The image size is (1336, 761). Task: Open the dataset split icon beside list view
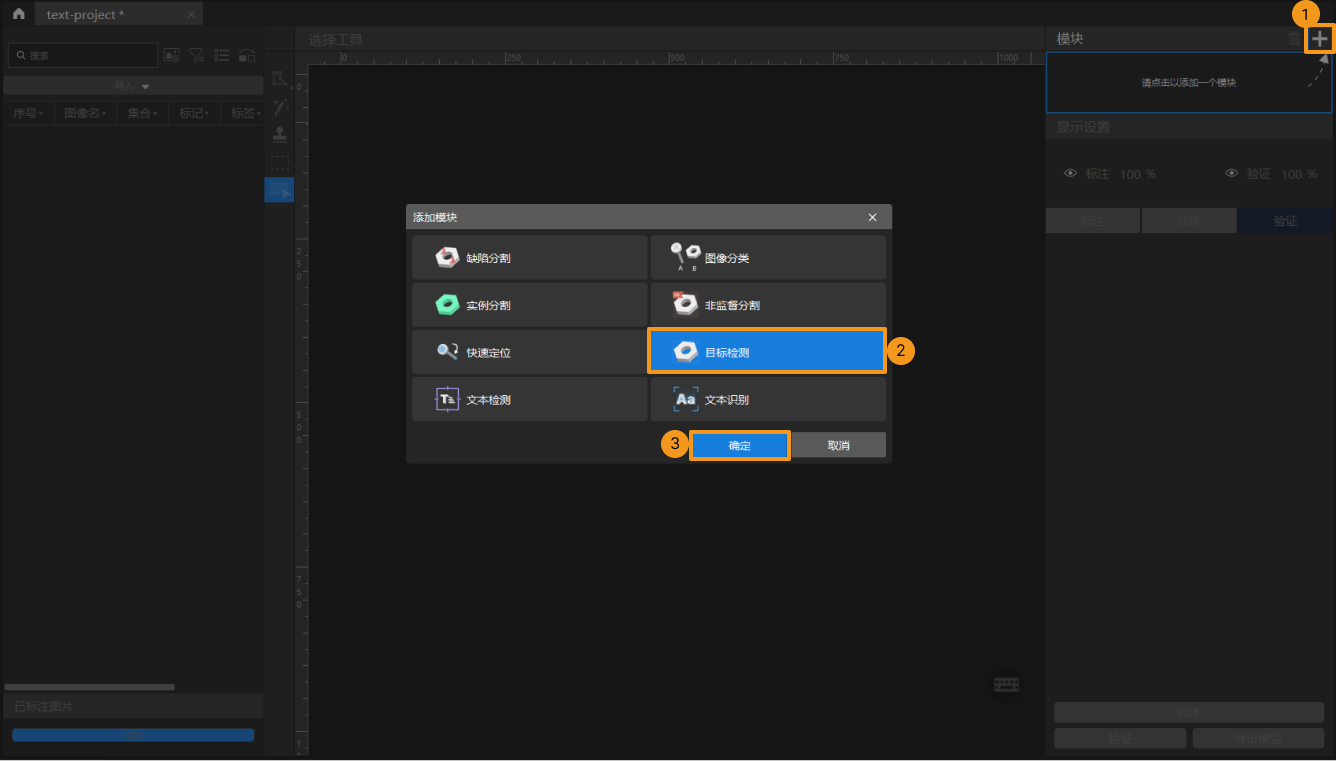click(x=247, y=55)
